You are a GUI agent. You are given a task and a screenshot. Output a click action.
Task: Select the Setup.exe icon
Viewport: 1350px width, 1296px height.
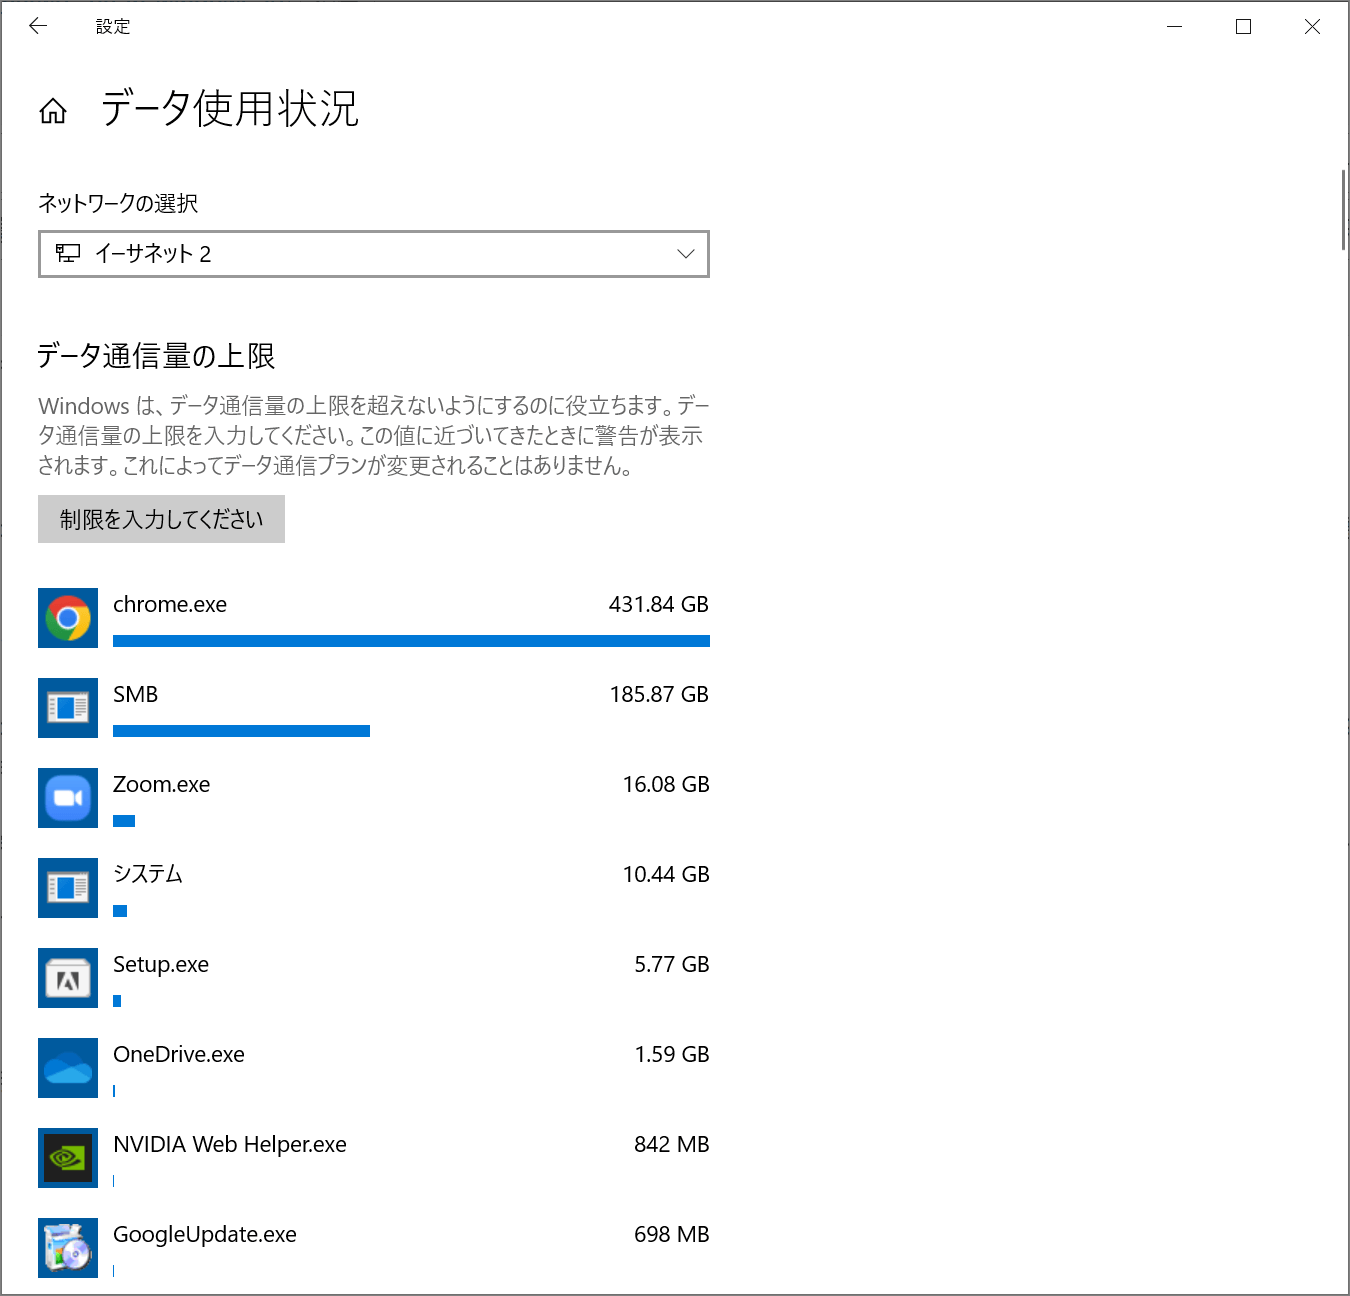pos(67,978)
